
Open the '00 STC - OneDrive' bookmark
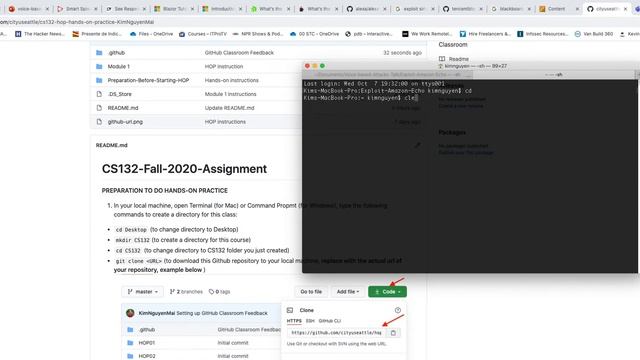coord(314,34)
